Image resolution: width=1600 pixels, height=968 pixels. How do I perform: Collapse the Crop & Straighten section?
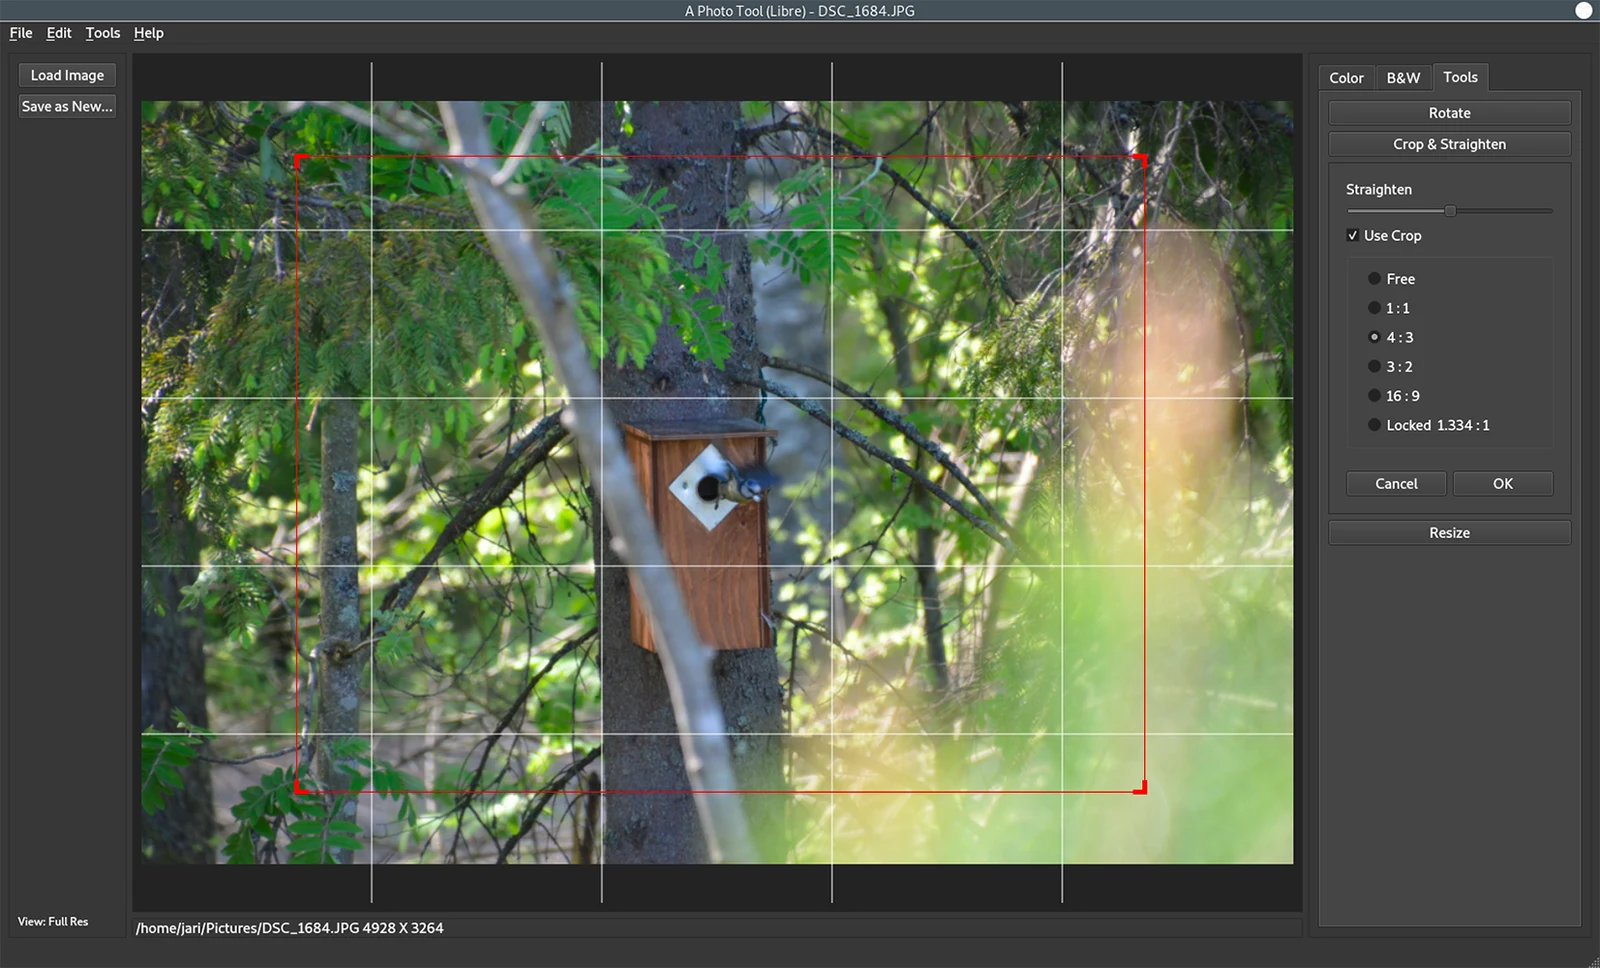[x=1449, y=144]
